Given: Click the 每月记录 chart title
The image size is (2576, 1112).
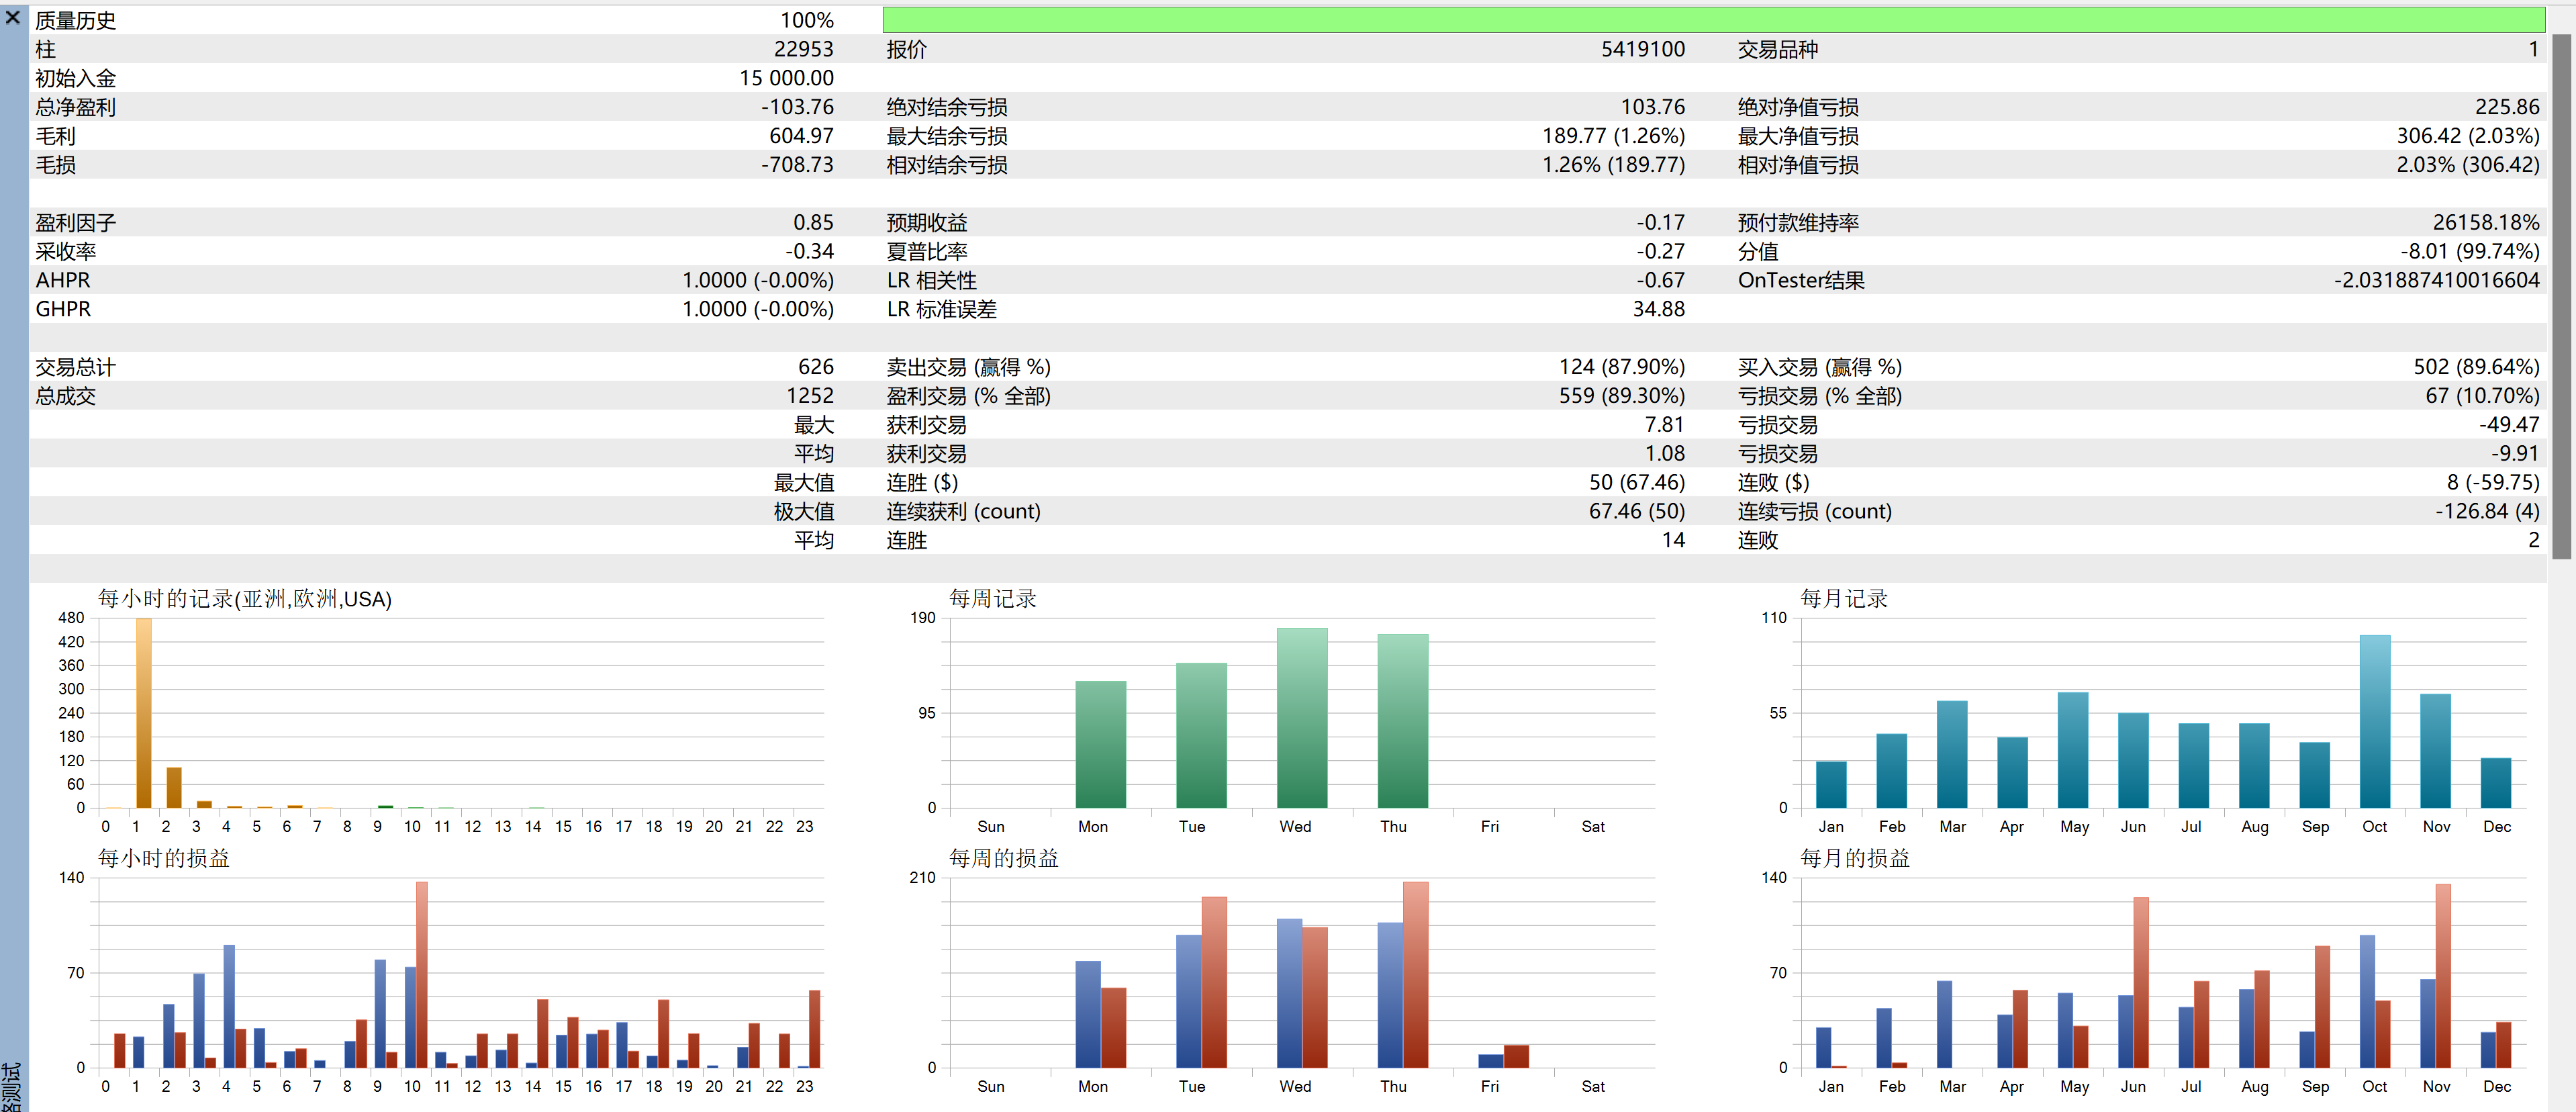Looking at the screenshot, I should (x=1844, y=599).
